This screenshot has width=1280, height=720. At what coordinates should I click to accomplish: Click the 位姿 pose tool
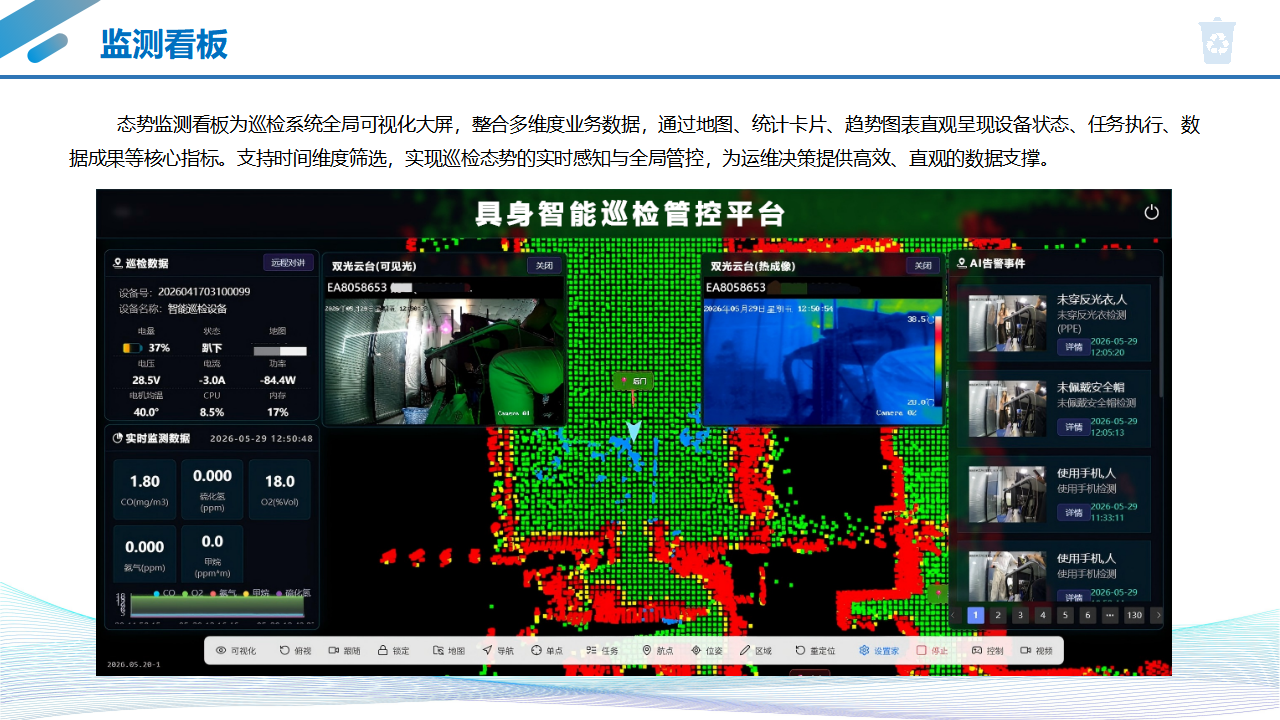[707, 650]
